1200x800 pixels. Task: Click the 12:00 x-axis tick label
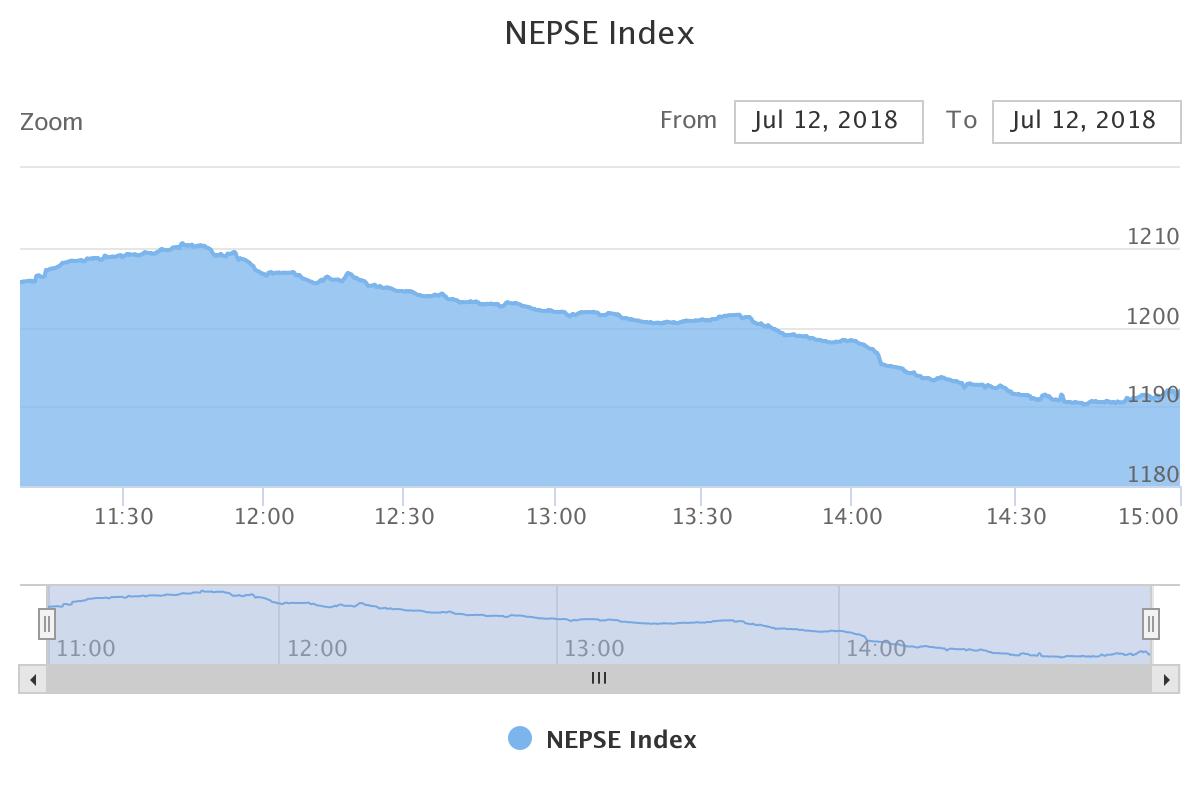coord(264,516)
